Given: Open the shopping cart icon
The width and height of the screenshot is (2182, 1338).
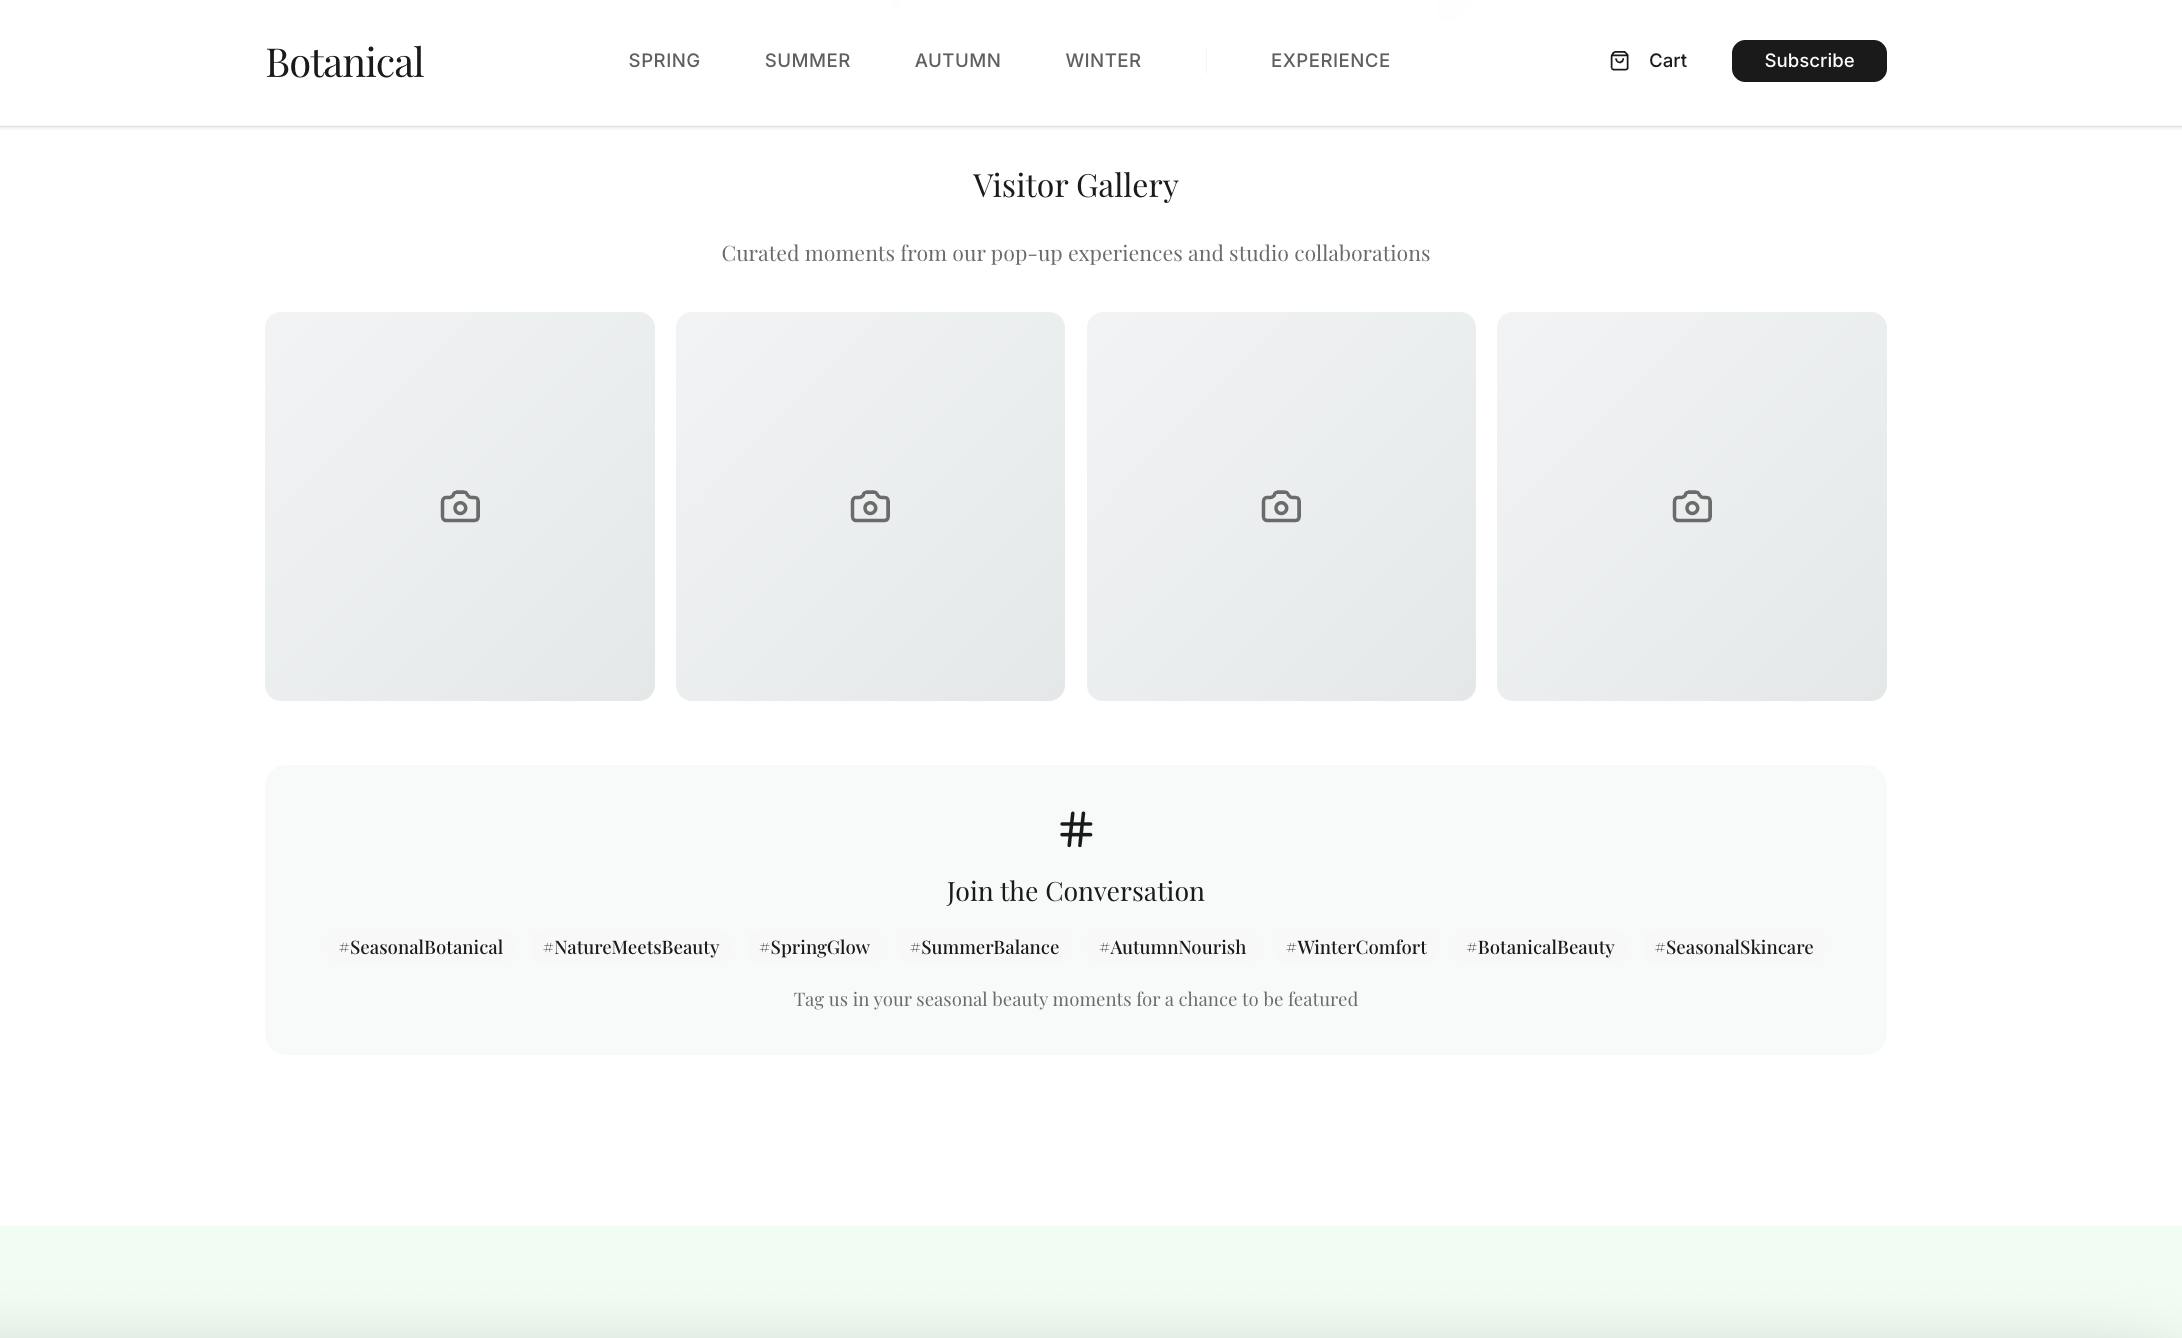Looking at the screenshot, I should pyautogui.click(x=1619, y=61).
